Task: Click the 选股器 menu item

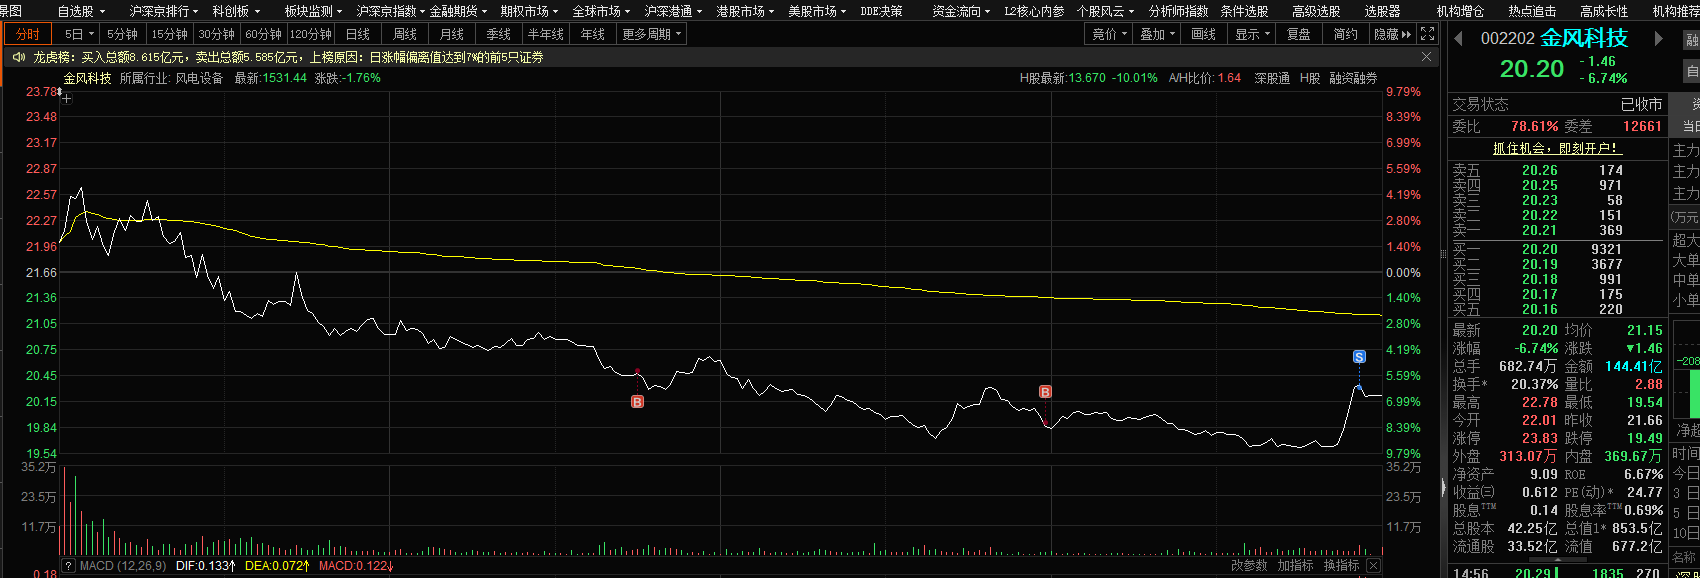Action: (x=1382, y=11)
